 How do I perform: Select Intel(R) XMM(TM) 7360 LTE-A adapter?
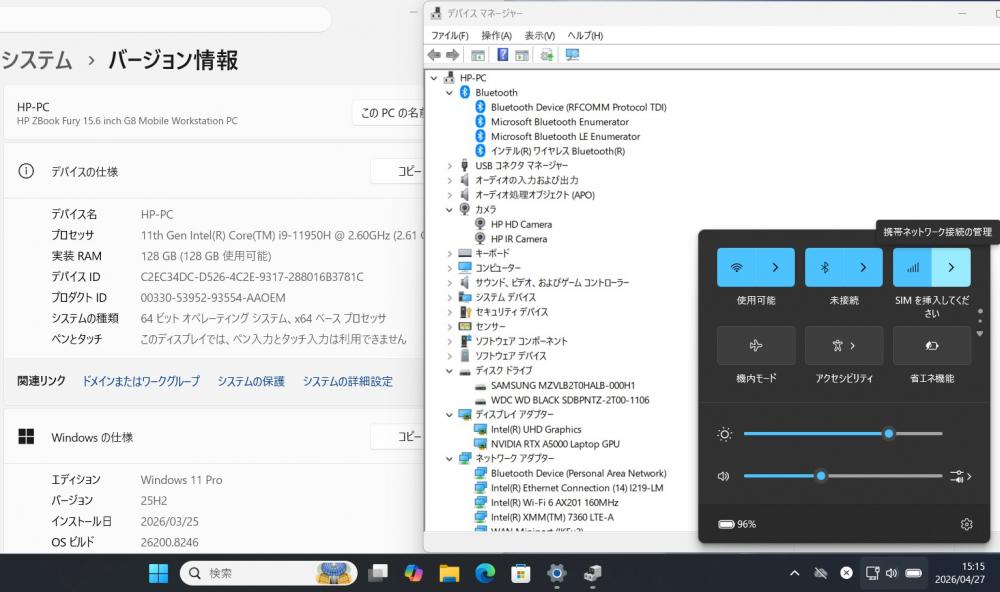pos(552,517)
